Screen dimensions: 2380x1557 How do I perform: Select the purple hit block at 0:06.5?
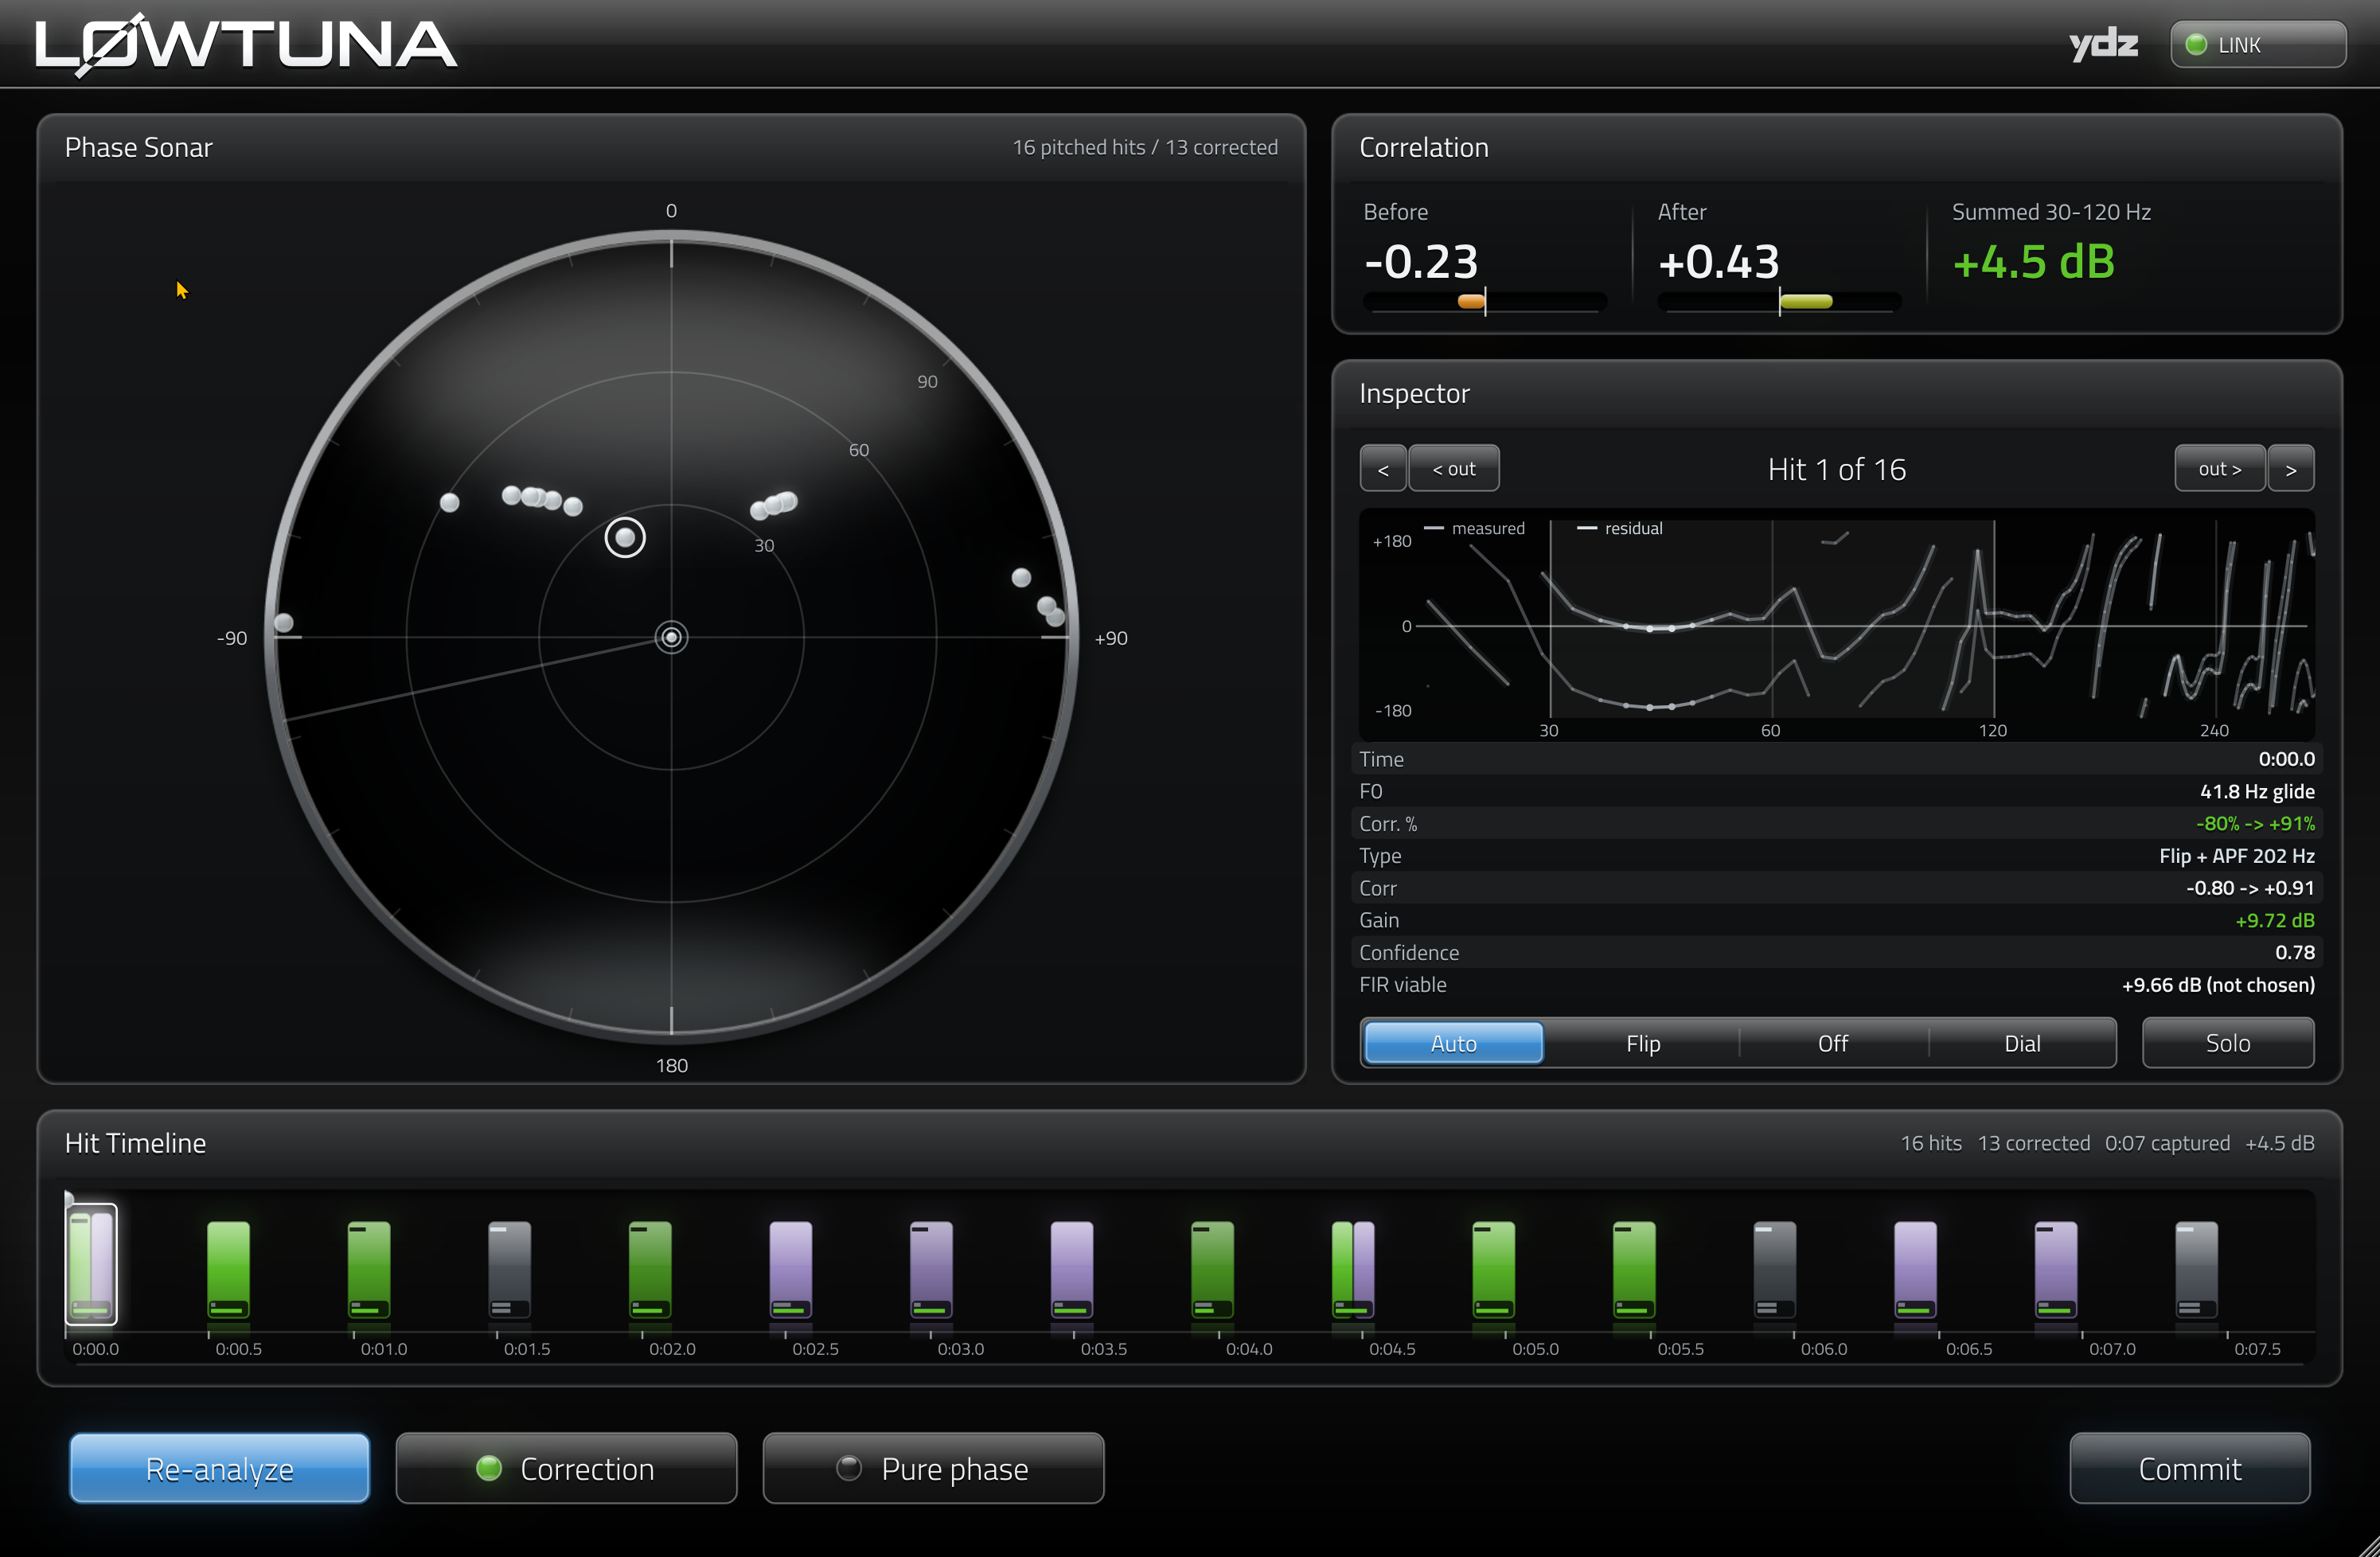click(1915, 1269)
